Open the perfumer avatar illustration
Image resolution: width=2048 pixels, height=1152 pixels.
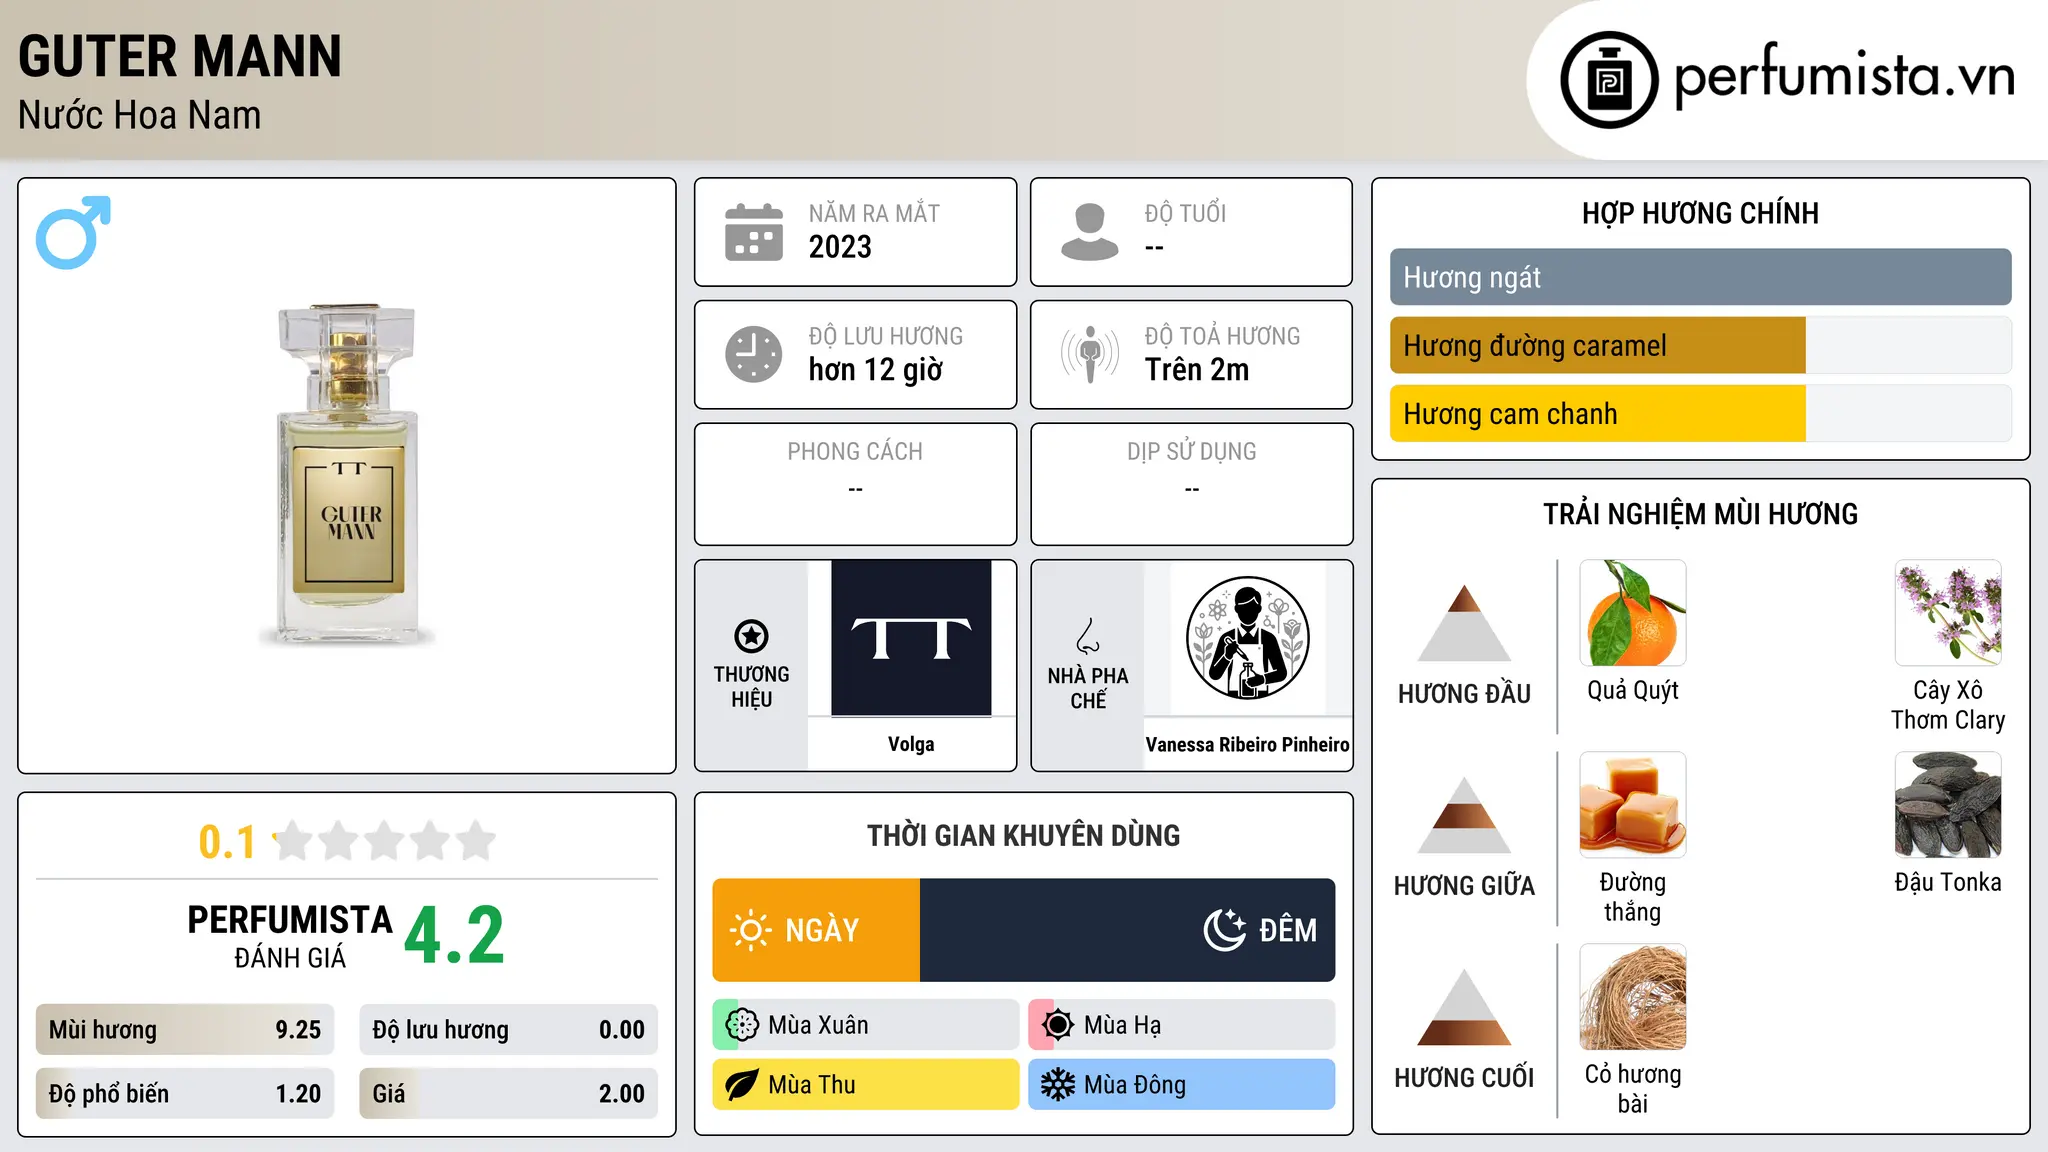pyautogui.click(x=1247, y=638)
